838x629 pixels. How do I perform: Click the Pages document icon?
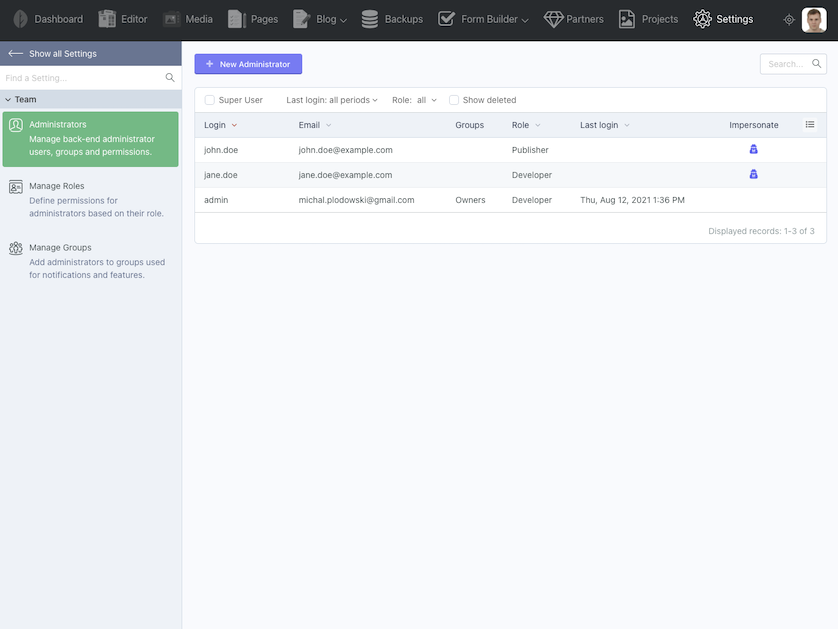tap(237, 19)
